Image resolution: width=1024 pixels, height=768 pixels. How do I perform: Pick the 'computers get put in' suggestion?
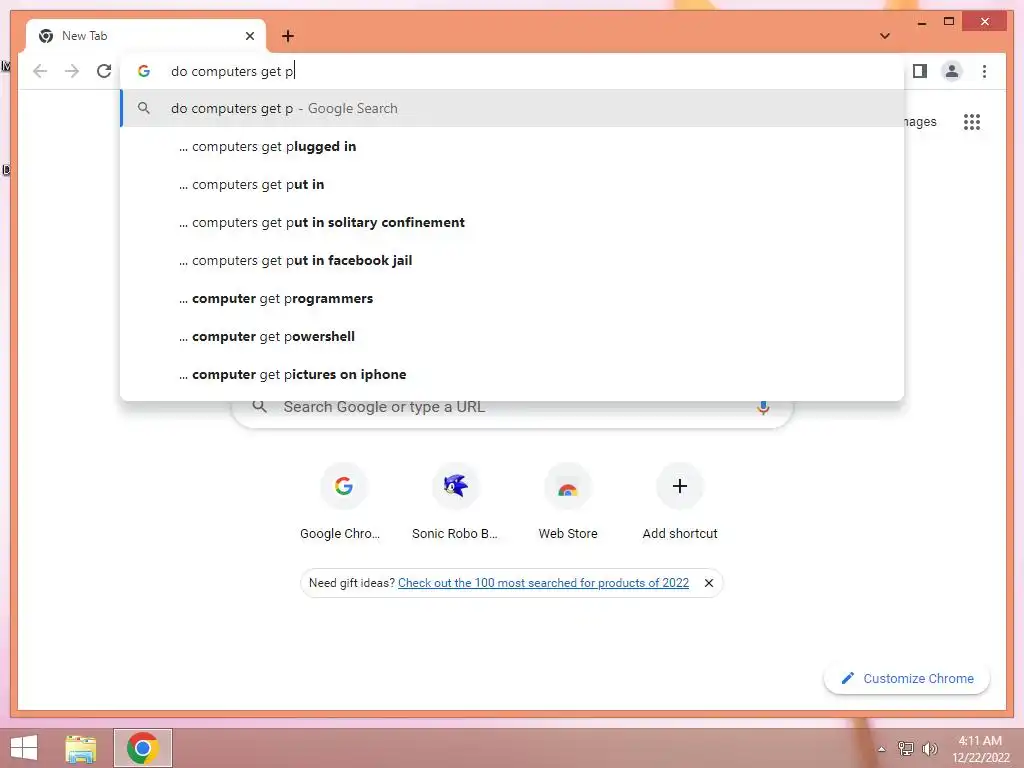(x=512, y=184)
